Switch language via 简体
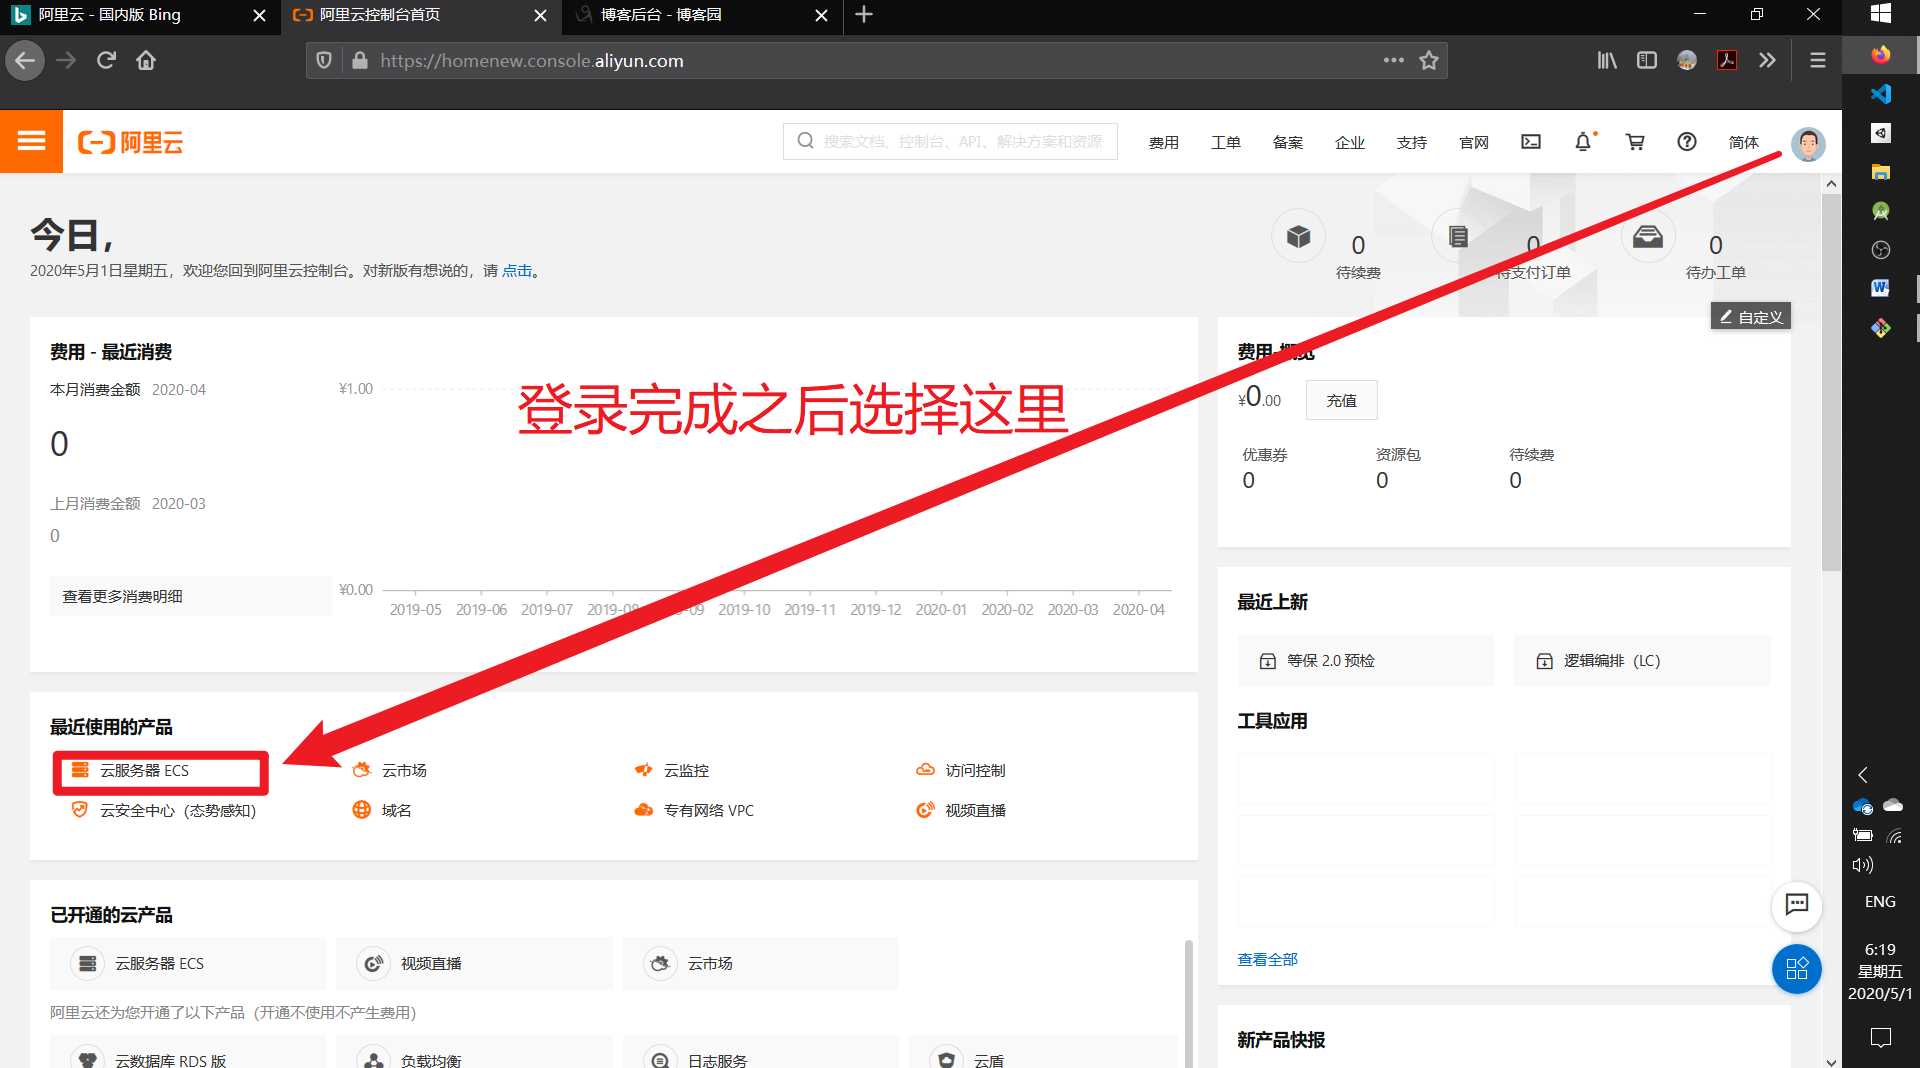Image resolution: width=1920 pixels, height=1068 pixels. pos(1743,142)
